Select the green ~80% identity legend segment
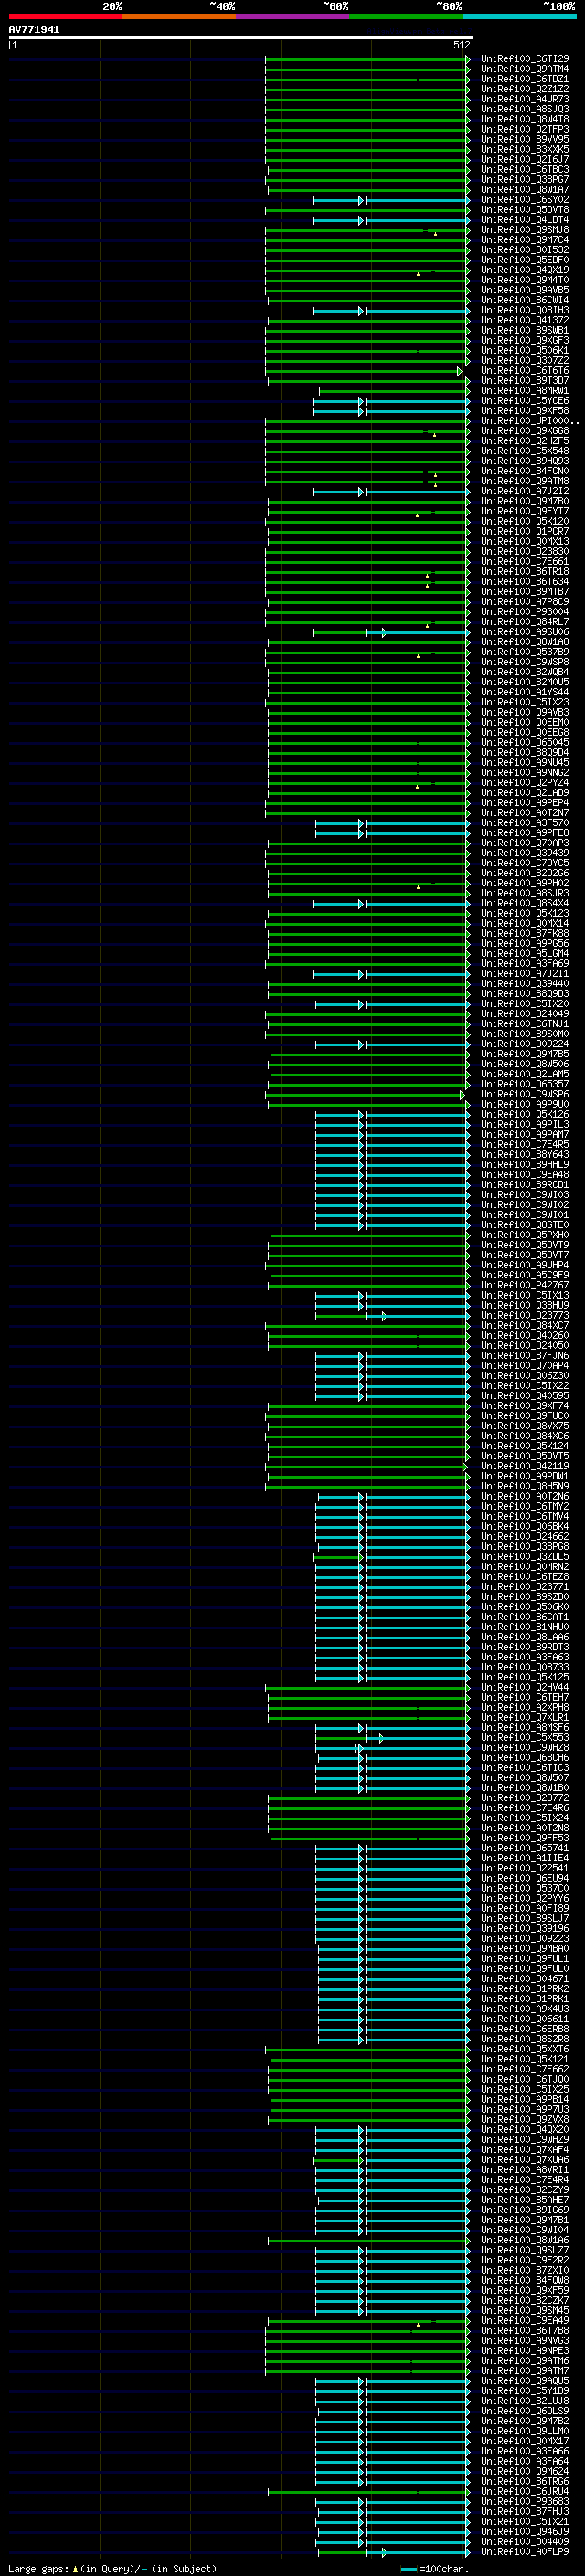This screenshot has height=2576, width=585. point(406,16)
